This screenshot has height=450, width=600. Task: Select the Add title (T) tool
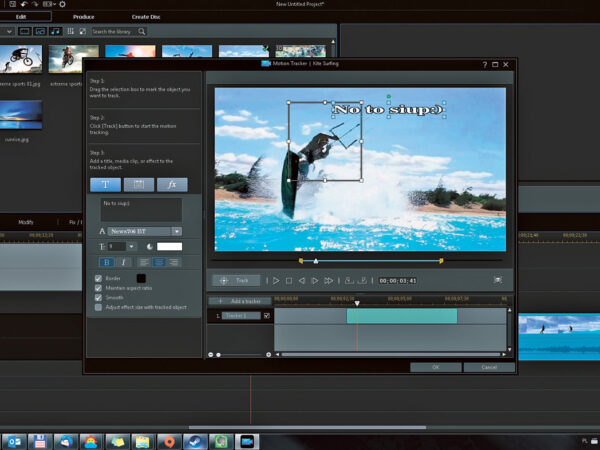point(106,185)
